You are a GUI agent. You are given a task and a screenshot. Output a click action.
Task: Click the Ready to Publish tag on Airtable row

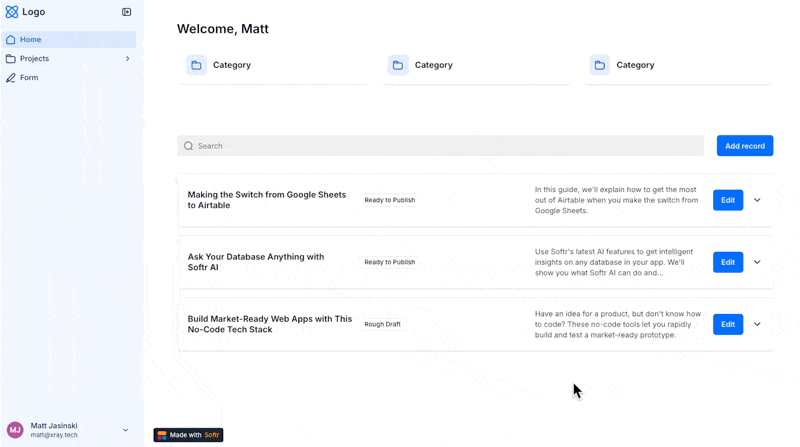point(390,200)
